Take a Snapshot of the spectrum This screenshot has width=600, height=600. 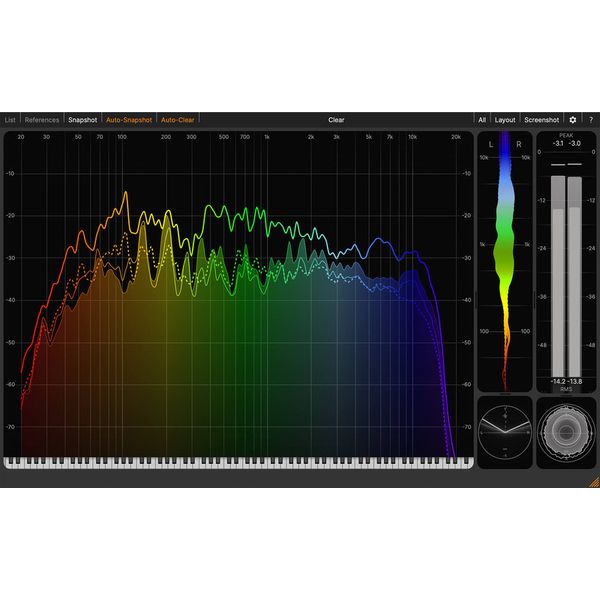click(83, 120)
